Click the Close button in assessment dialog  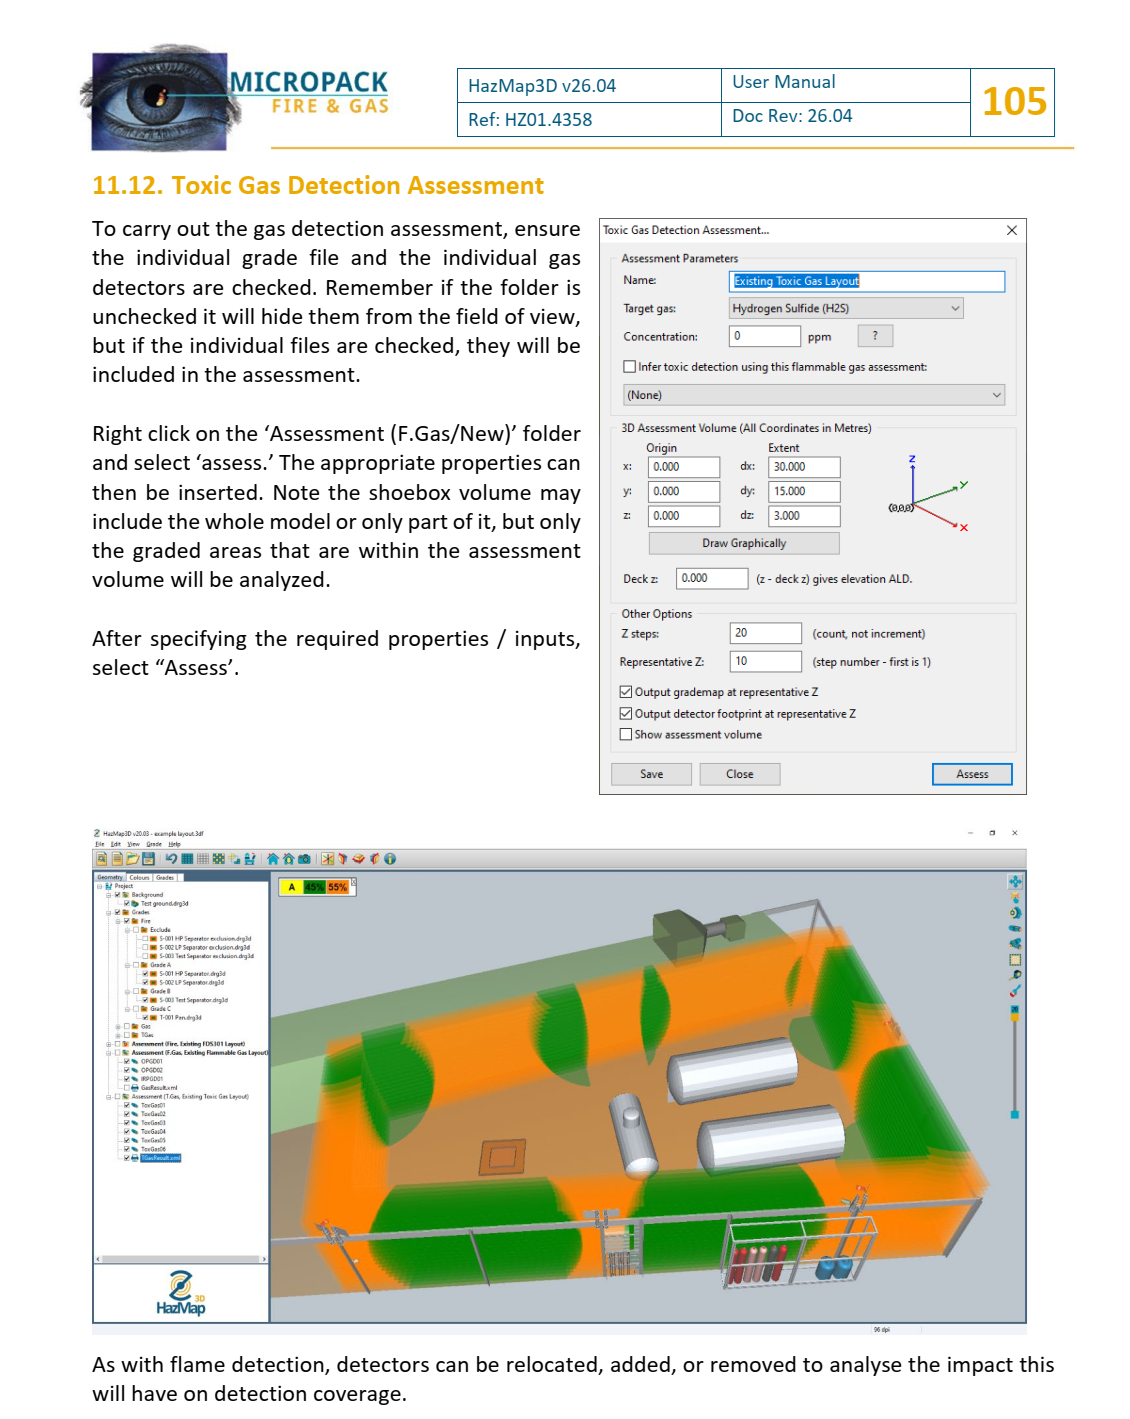(x=740, y=774)
